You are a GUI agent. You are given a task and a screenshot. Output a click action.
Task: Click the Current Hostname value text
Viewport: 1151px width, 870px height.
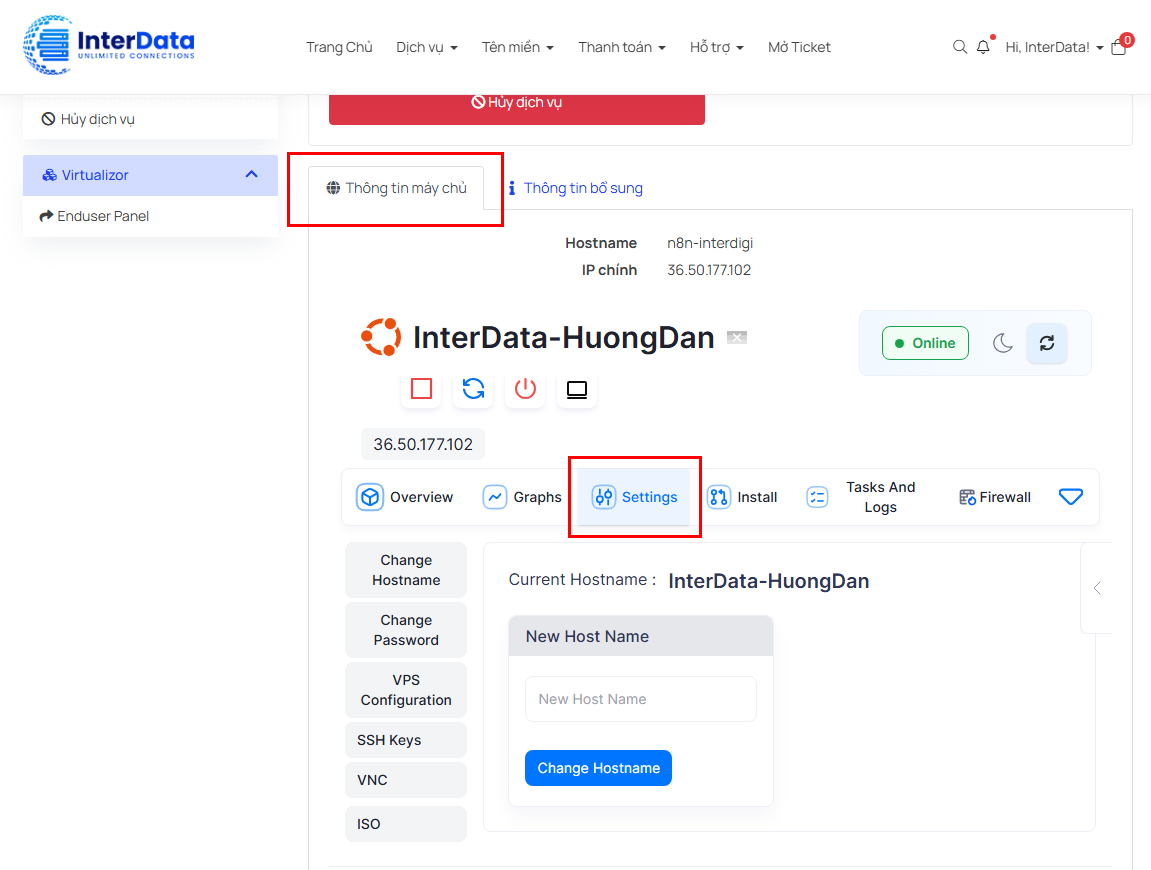(769, 581)
